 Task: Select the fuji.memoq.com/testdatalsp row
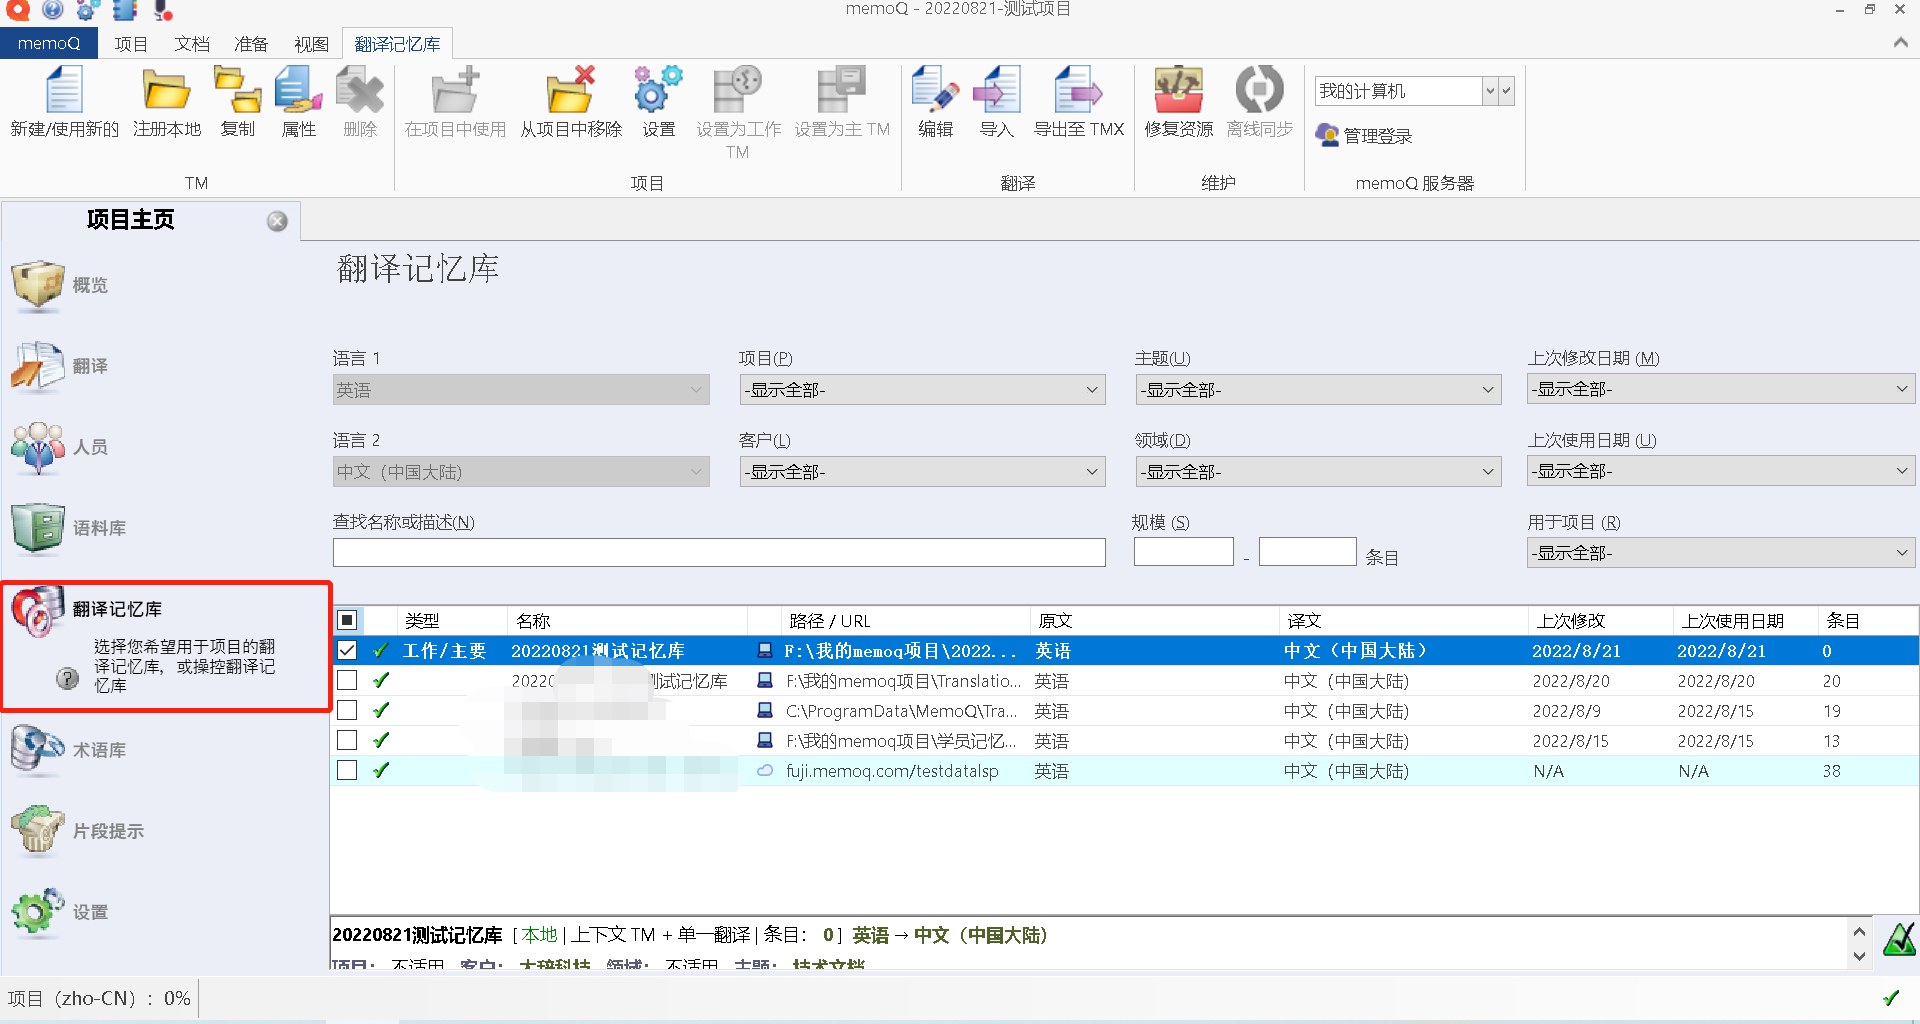(x=1124, y=770)
